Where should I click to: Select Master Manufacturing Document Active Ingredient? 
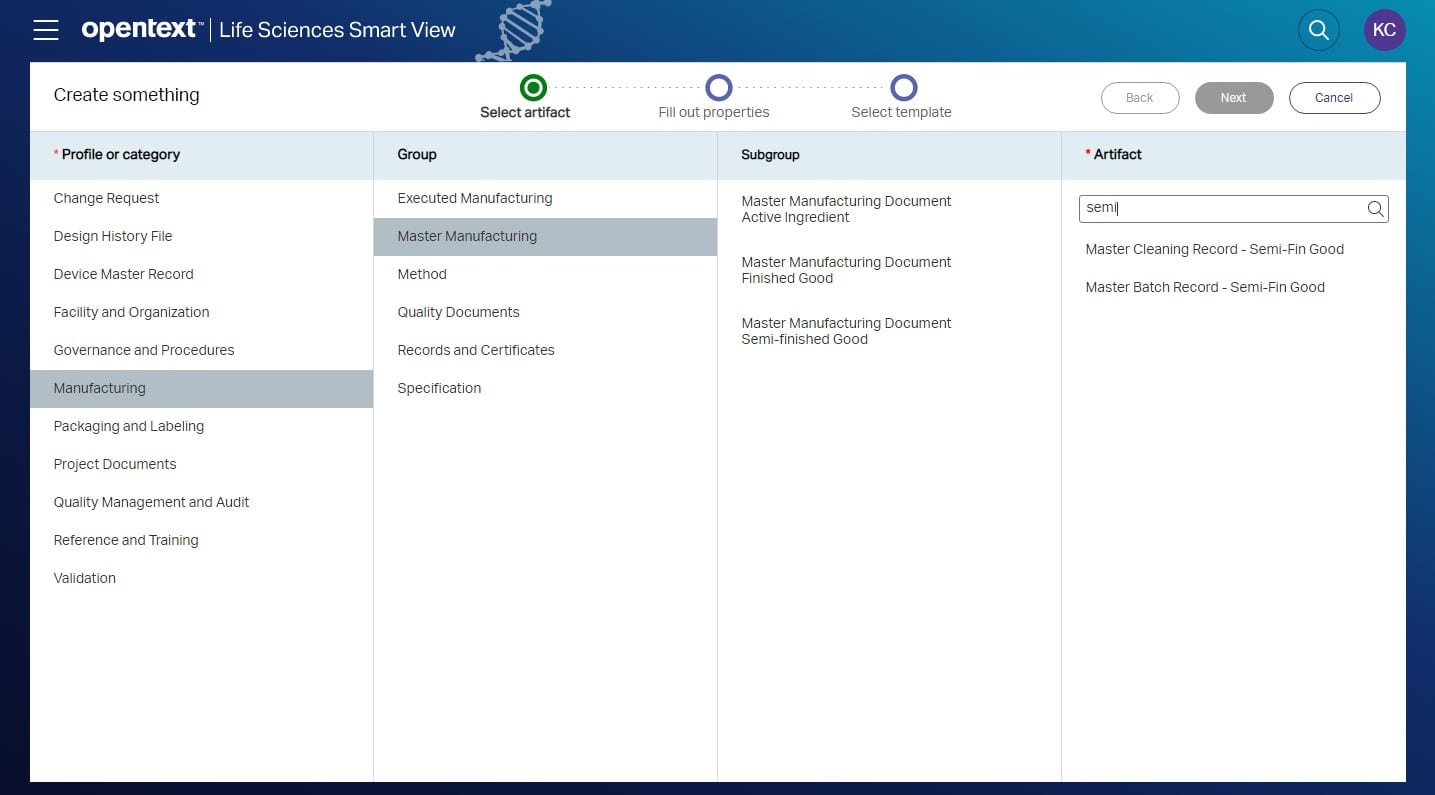846,209
